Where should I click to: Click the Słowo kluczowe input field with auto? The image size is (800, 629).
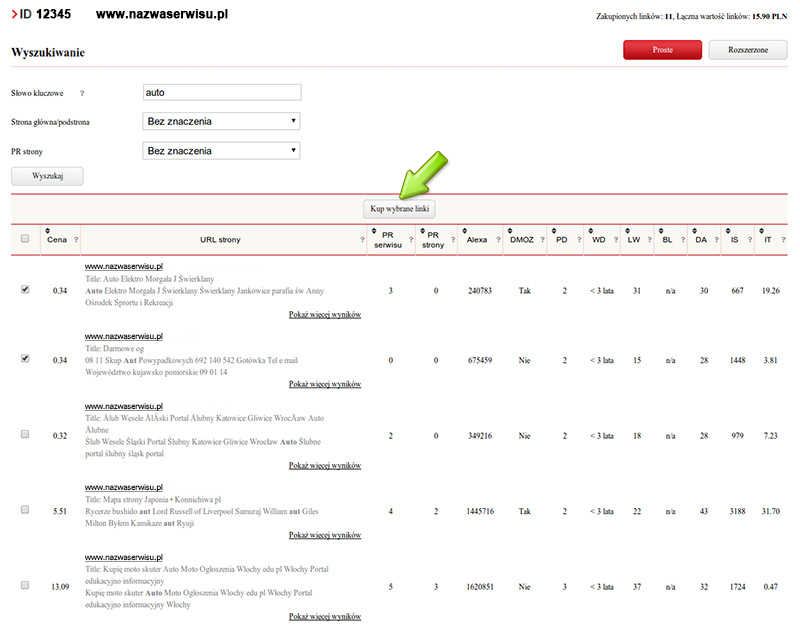222,92
